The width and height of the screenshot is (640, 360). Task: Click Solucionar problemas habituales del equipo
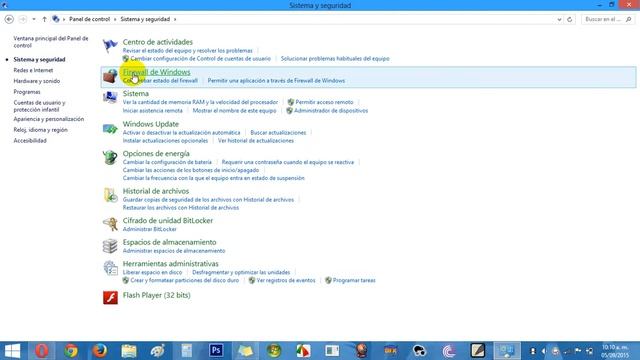335,58
